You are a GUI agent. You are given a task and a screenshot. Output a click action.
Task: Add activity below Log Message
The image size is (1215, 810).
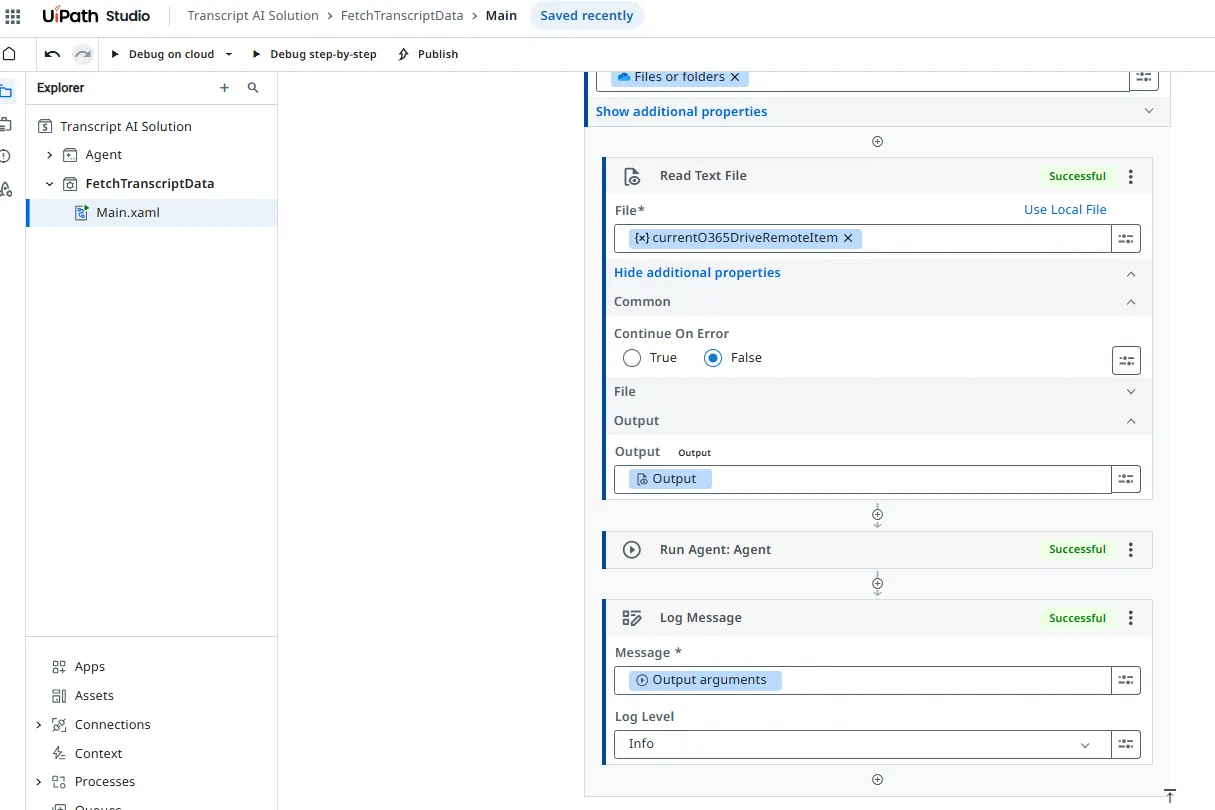[877, 780]
